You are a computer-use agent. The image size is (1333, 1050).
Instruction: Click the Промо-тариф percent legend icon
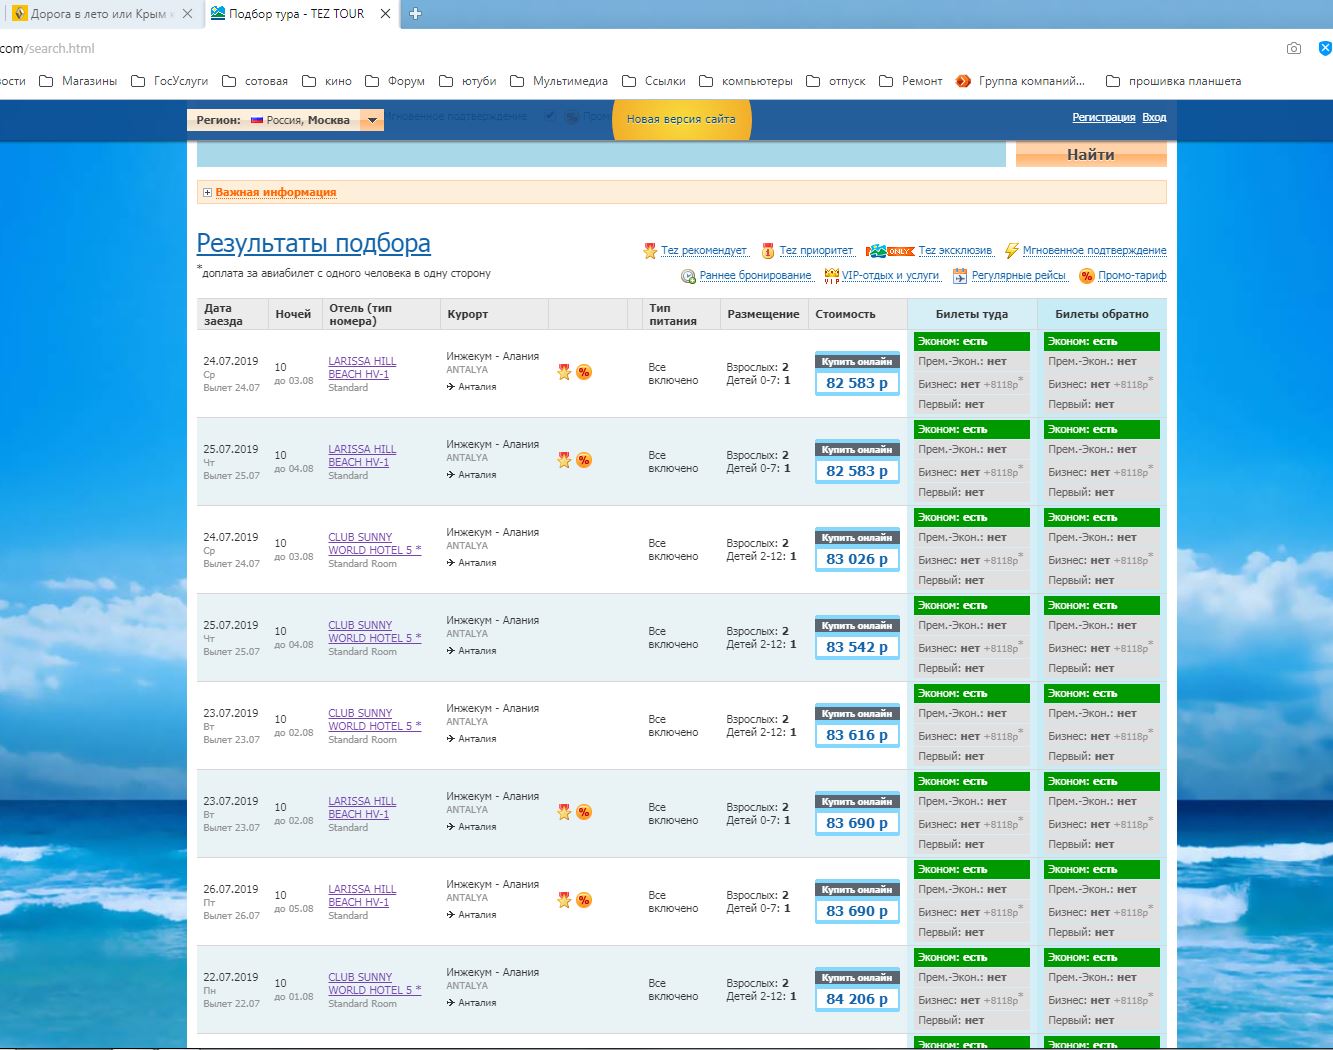(x=1086, y=276)
